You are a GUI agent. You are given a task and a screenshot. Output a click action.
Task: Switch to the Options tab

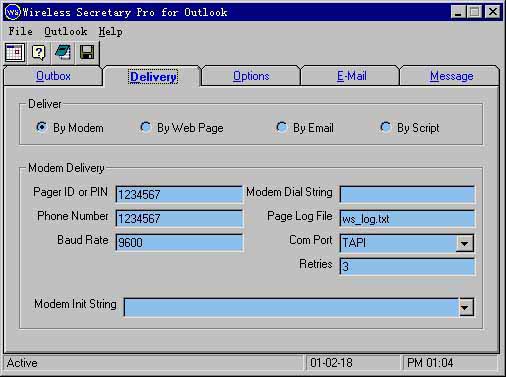[x=251, y=76]
